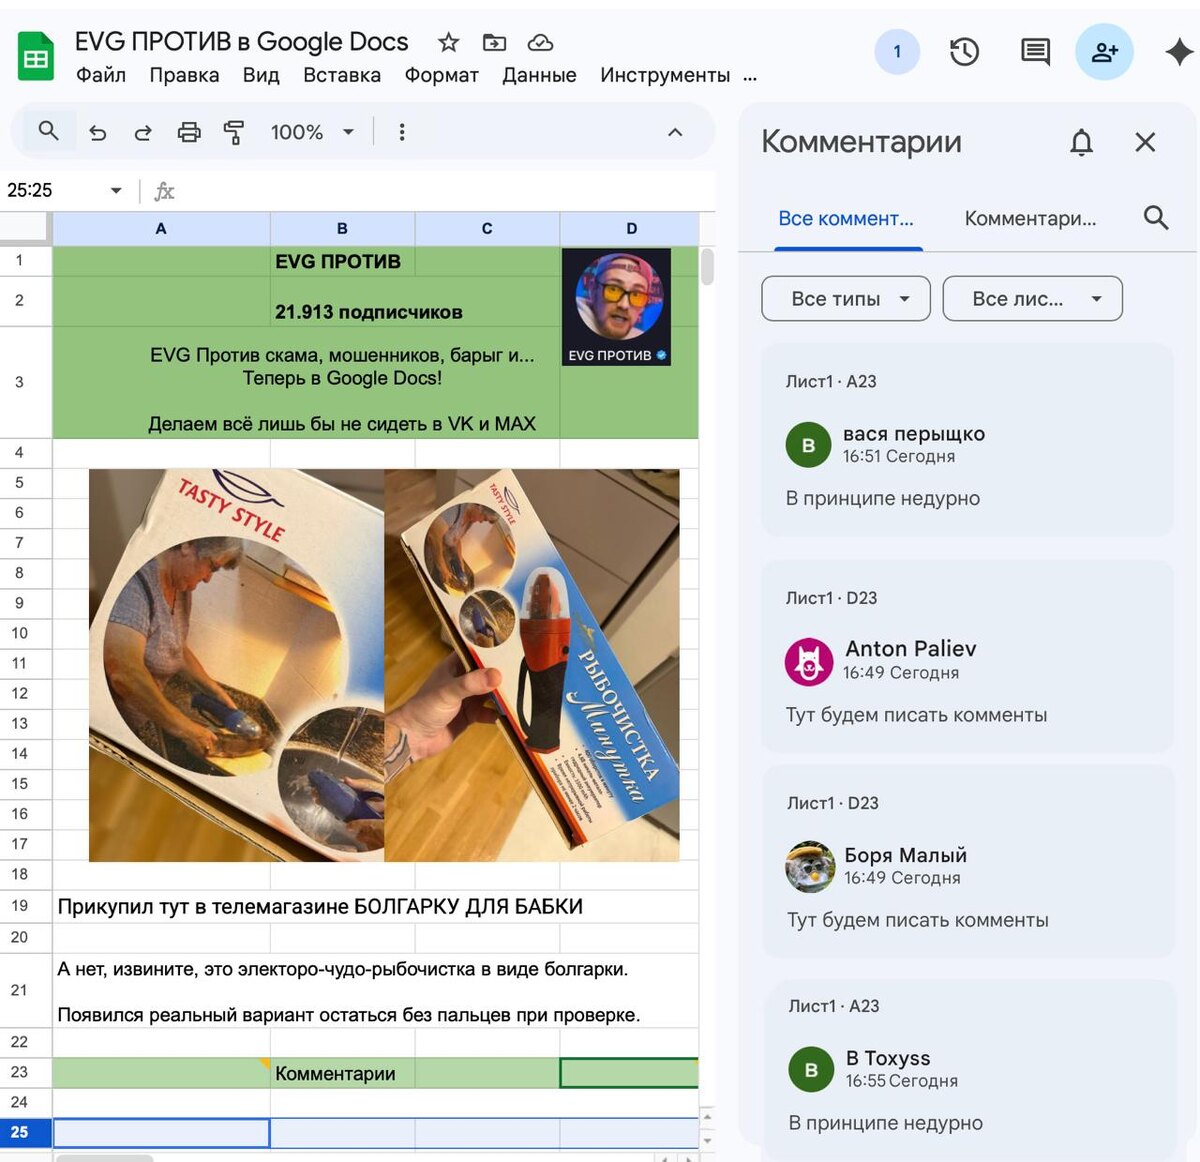Open the comment by Боря Малый
Image resolution: width=1200 pixels, height=1162 pixels.
click(967, 862)
